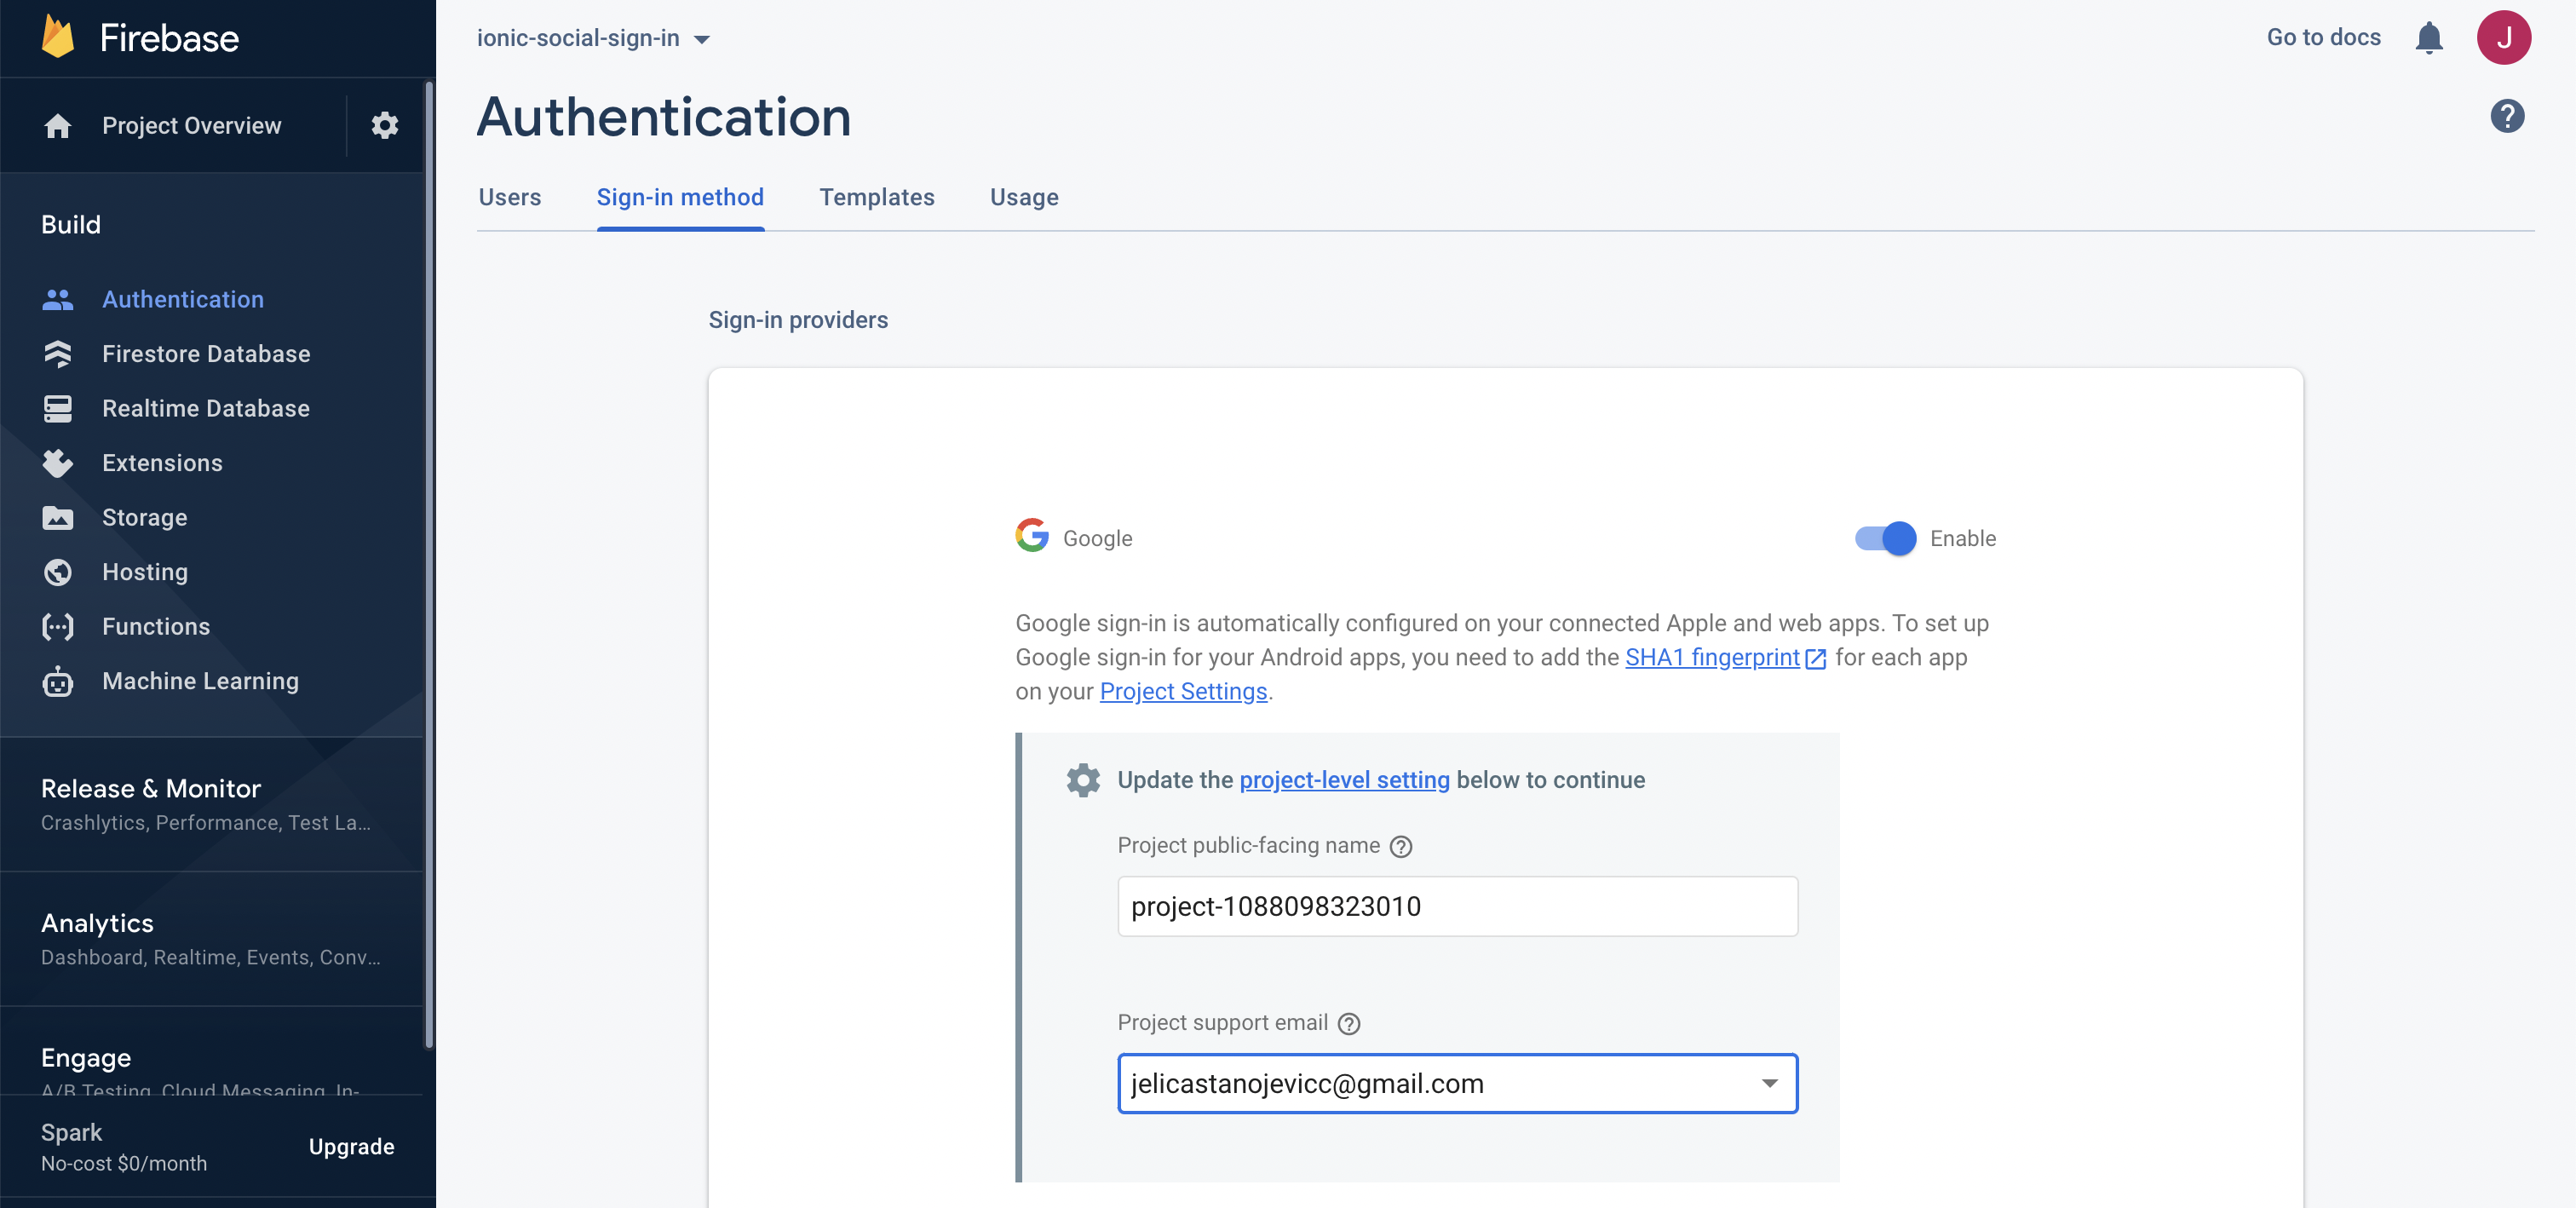Click the Project Overview label
This screenshot has height=1208, width=2576.
click(x=192, y=126)
